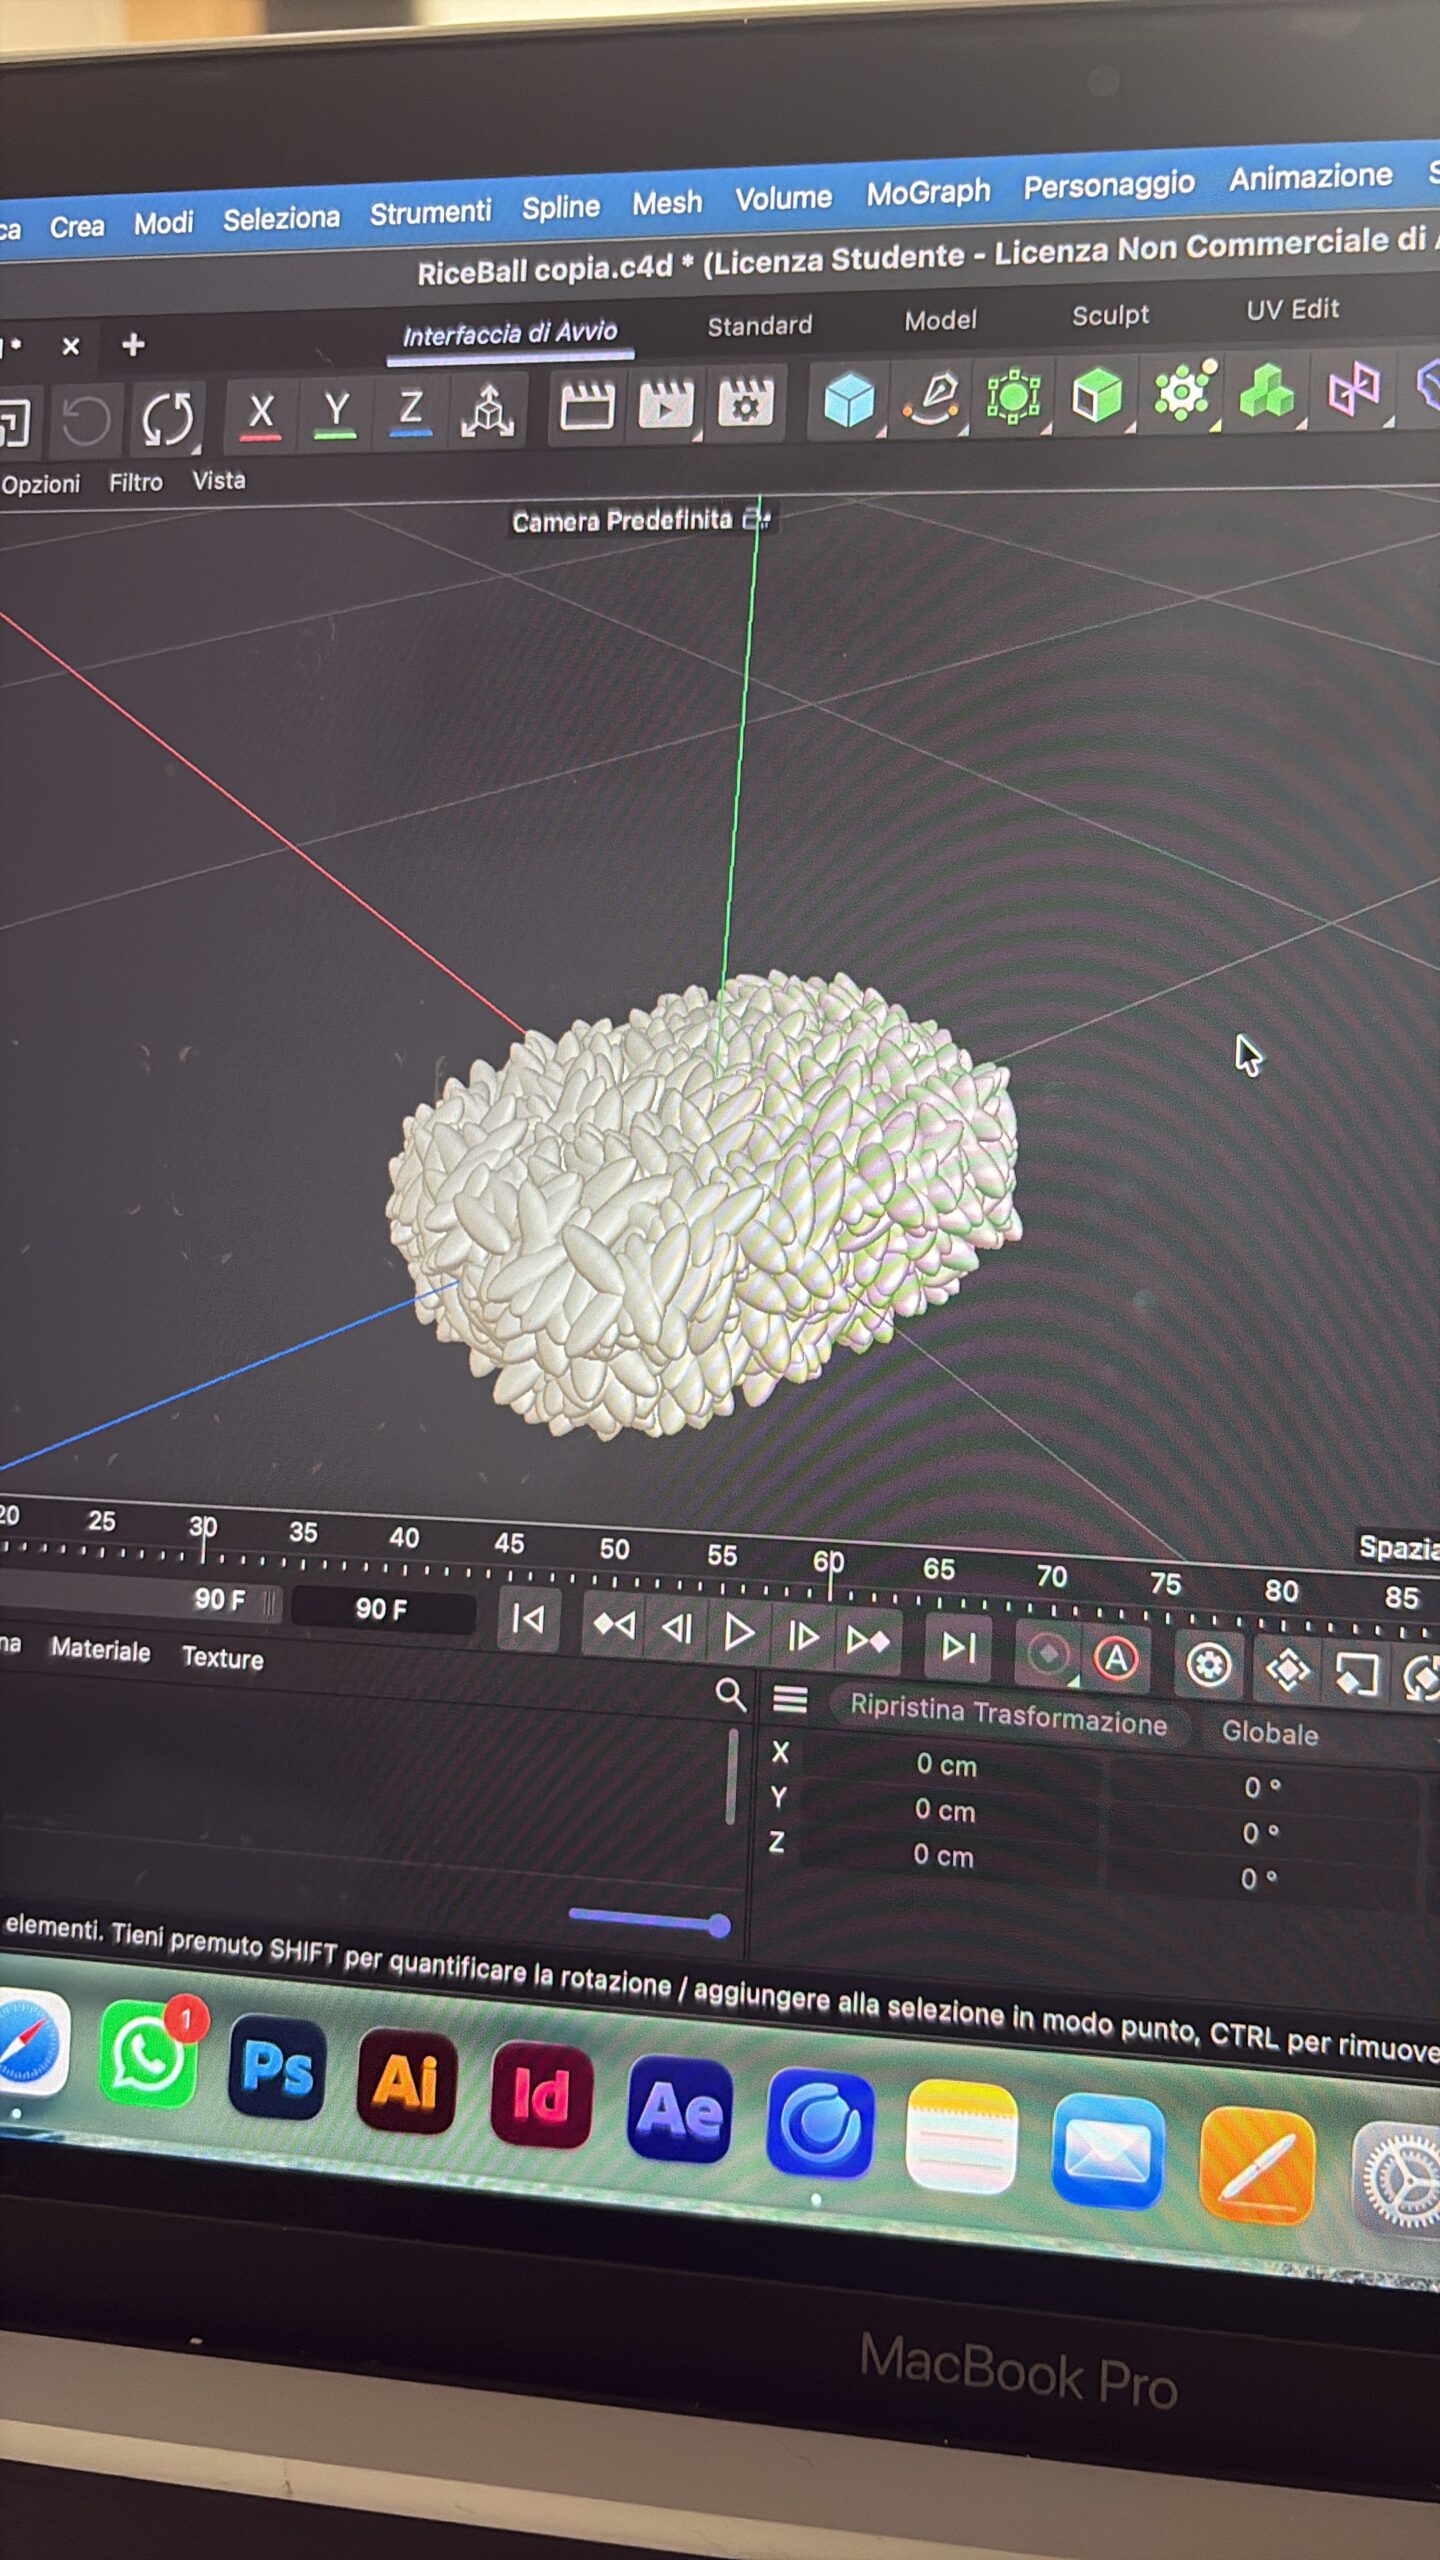Click the Play forward button
This screenshot has height=2560, width=1440.
739,1632
